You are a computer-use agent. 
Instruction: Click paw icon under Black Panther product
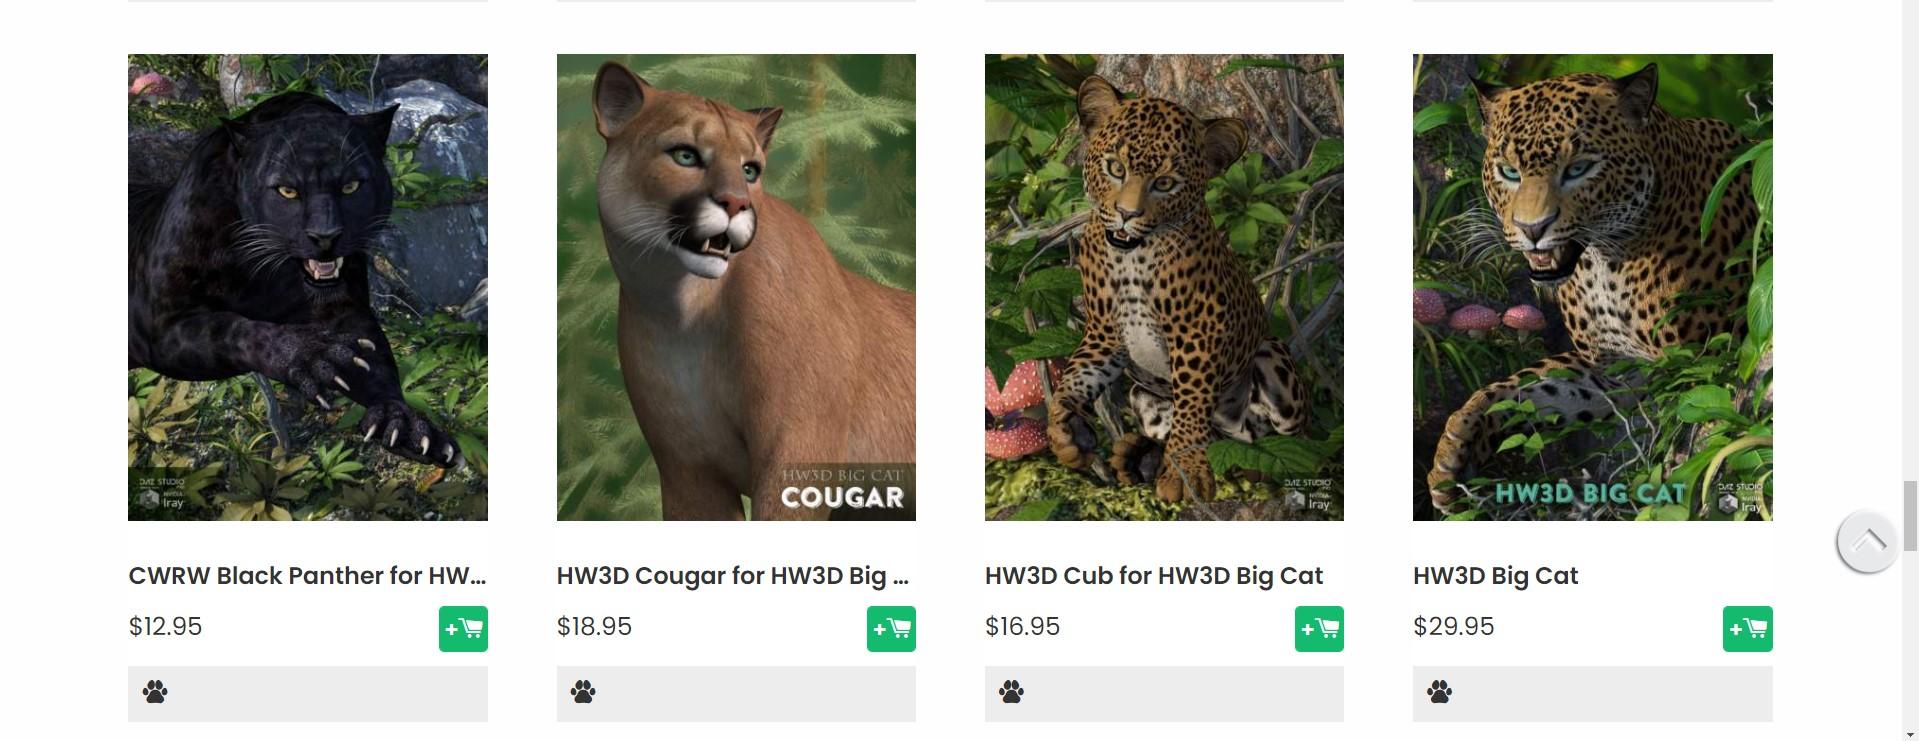coord(155,692)
